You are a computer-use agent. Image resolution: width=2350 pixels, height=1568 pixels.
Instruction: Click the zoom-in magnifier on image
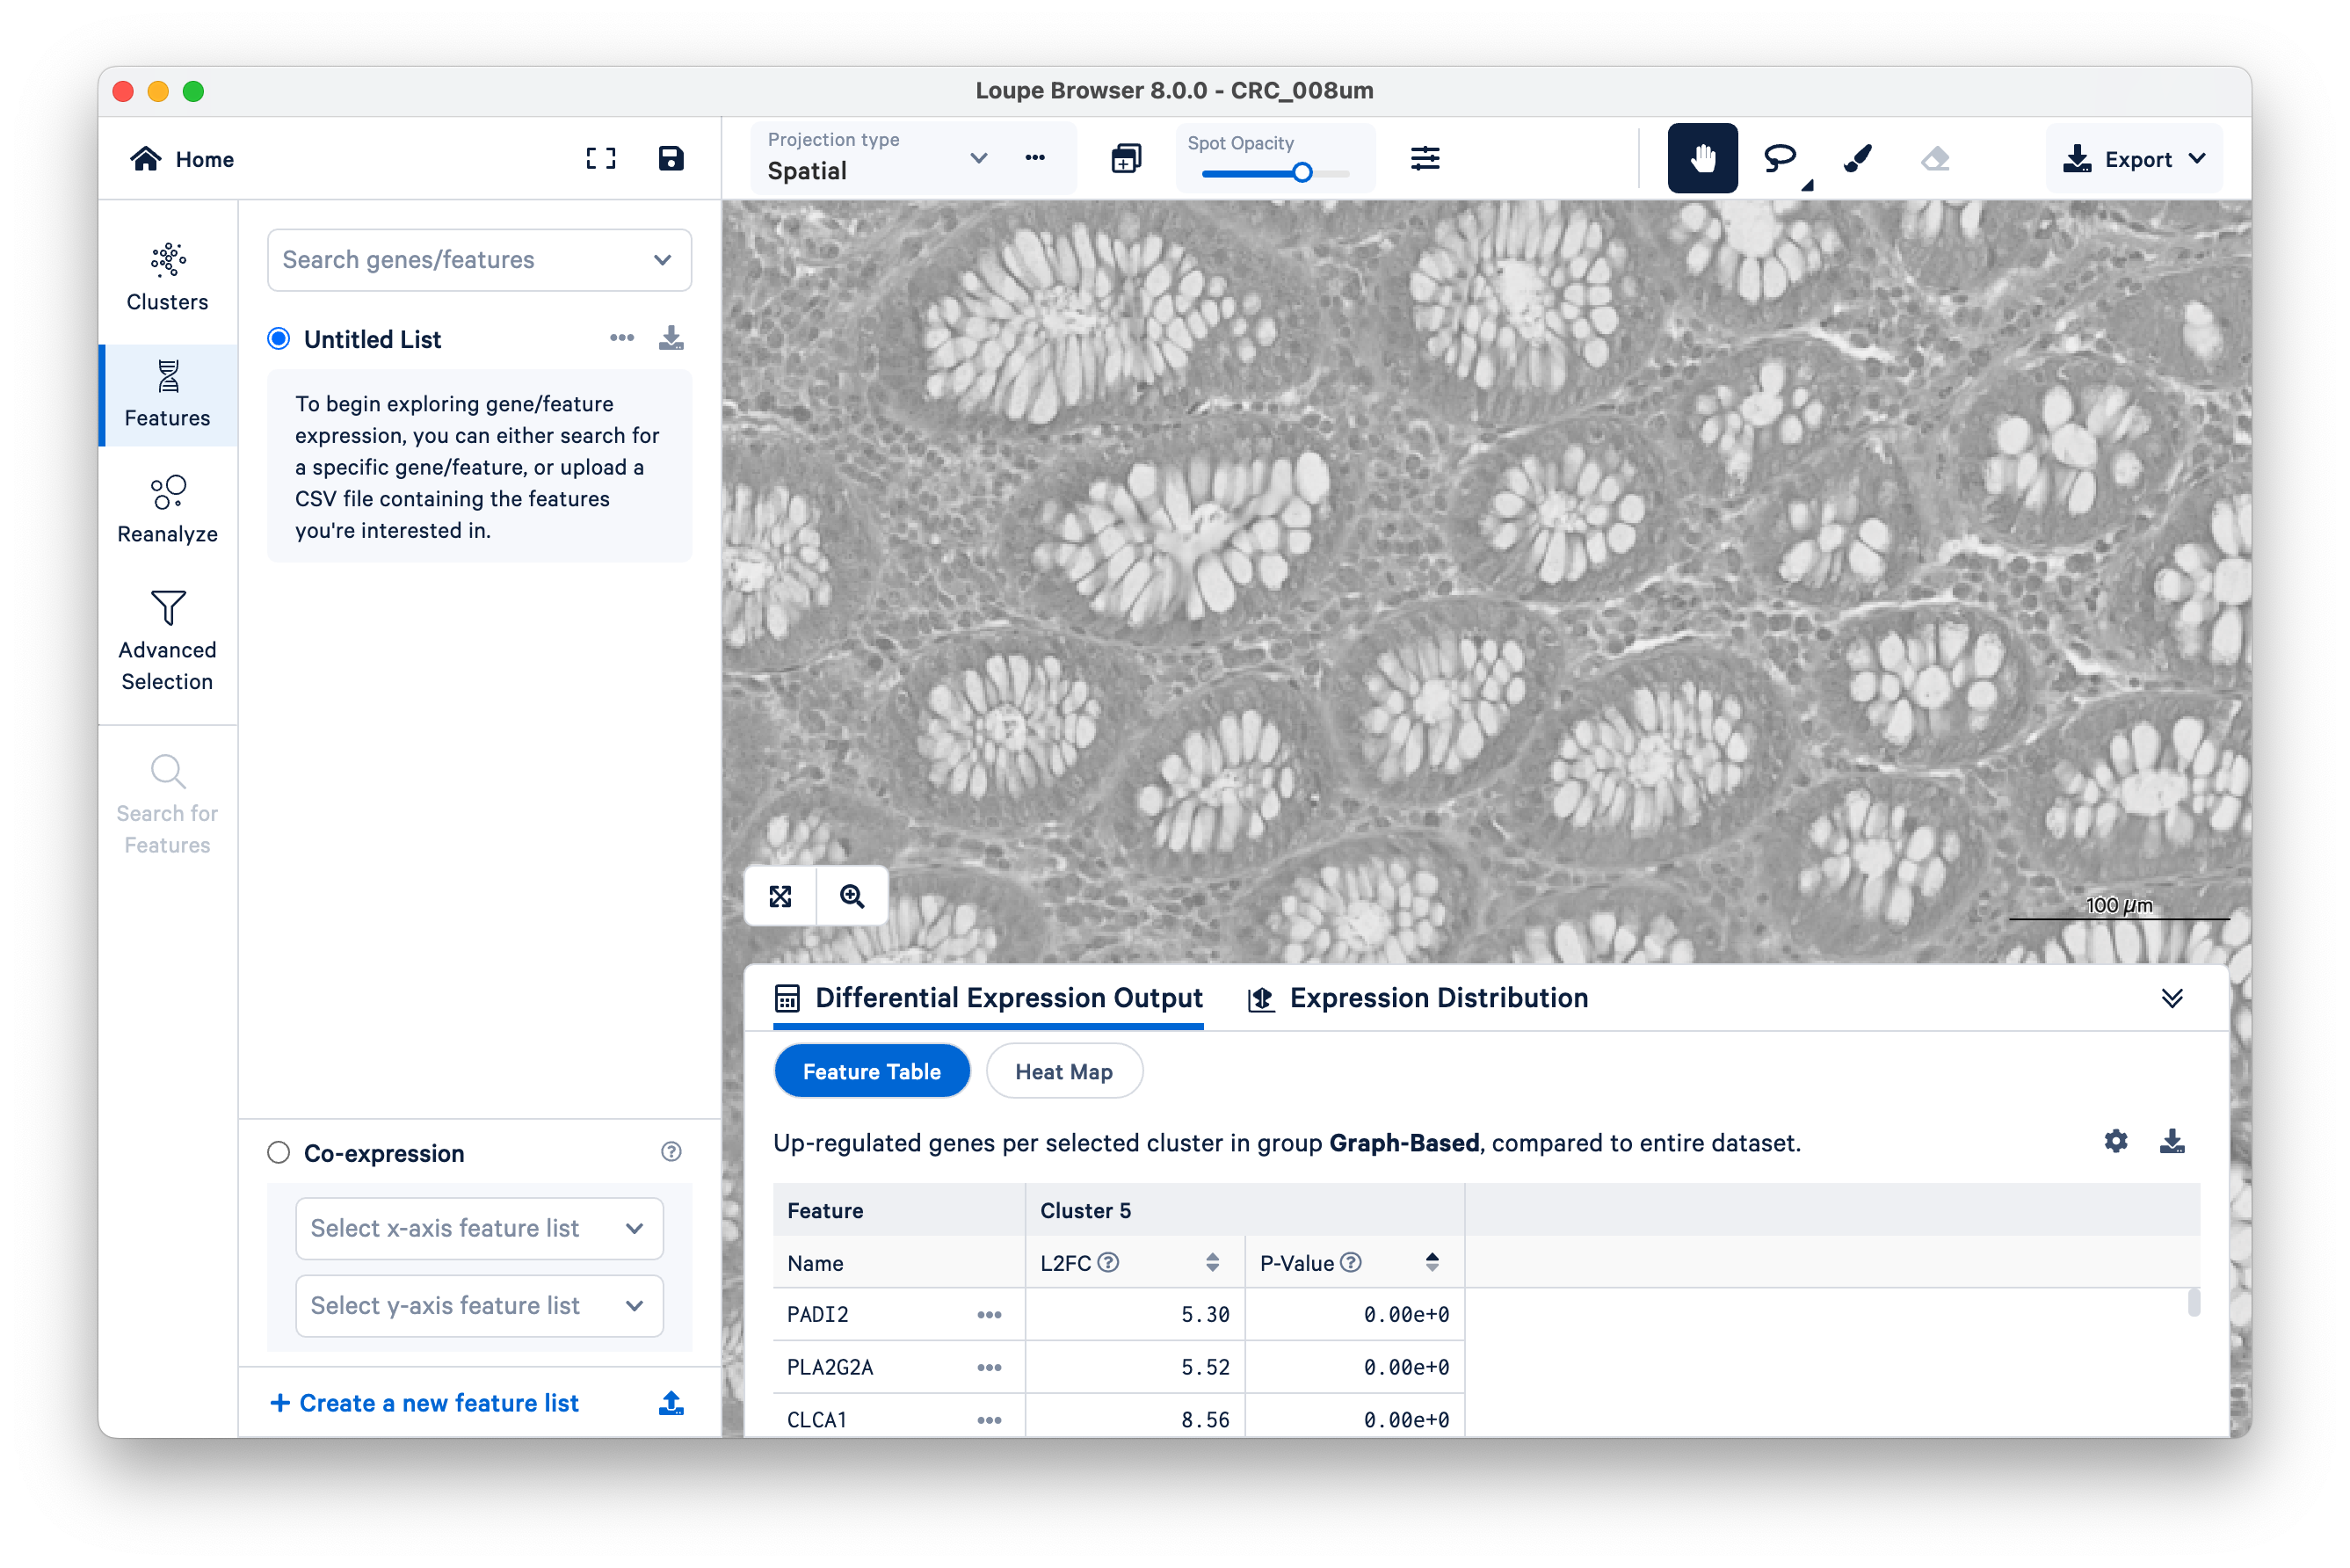[852, 896]
